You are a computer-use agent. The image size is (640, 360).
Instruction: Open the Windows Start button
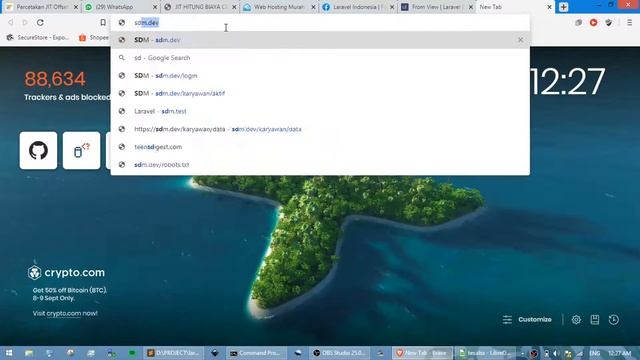9,353
